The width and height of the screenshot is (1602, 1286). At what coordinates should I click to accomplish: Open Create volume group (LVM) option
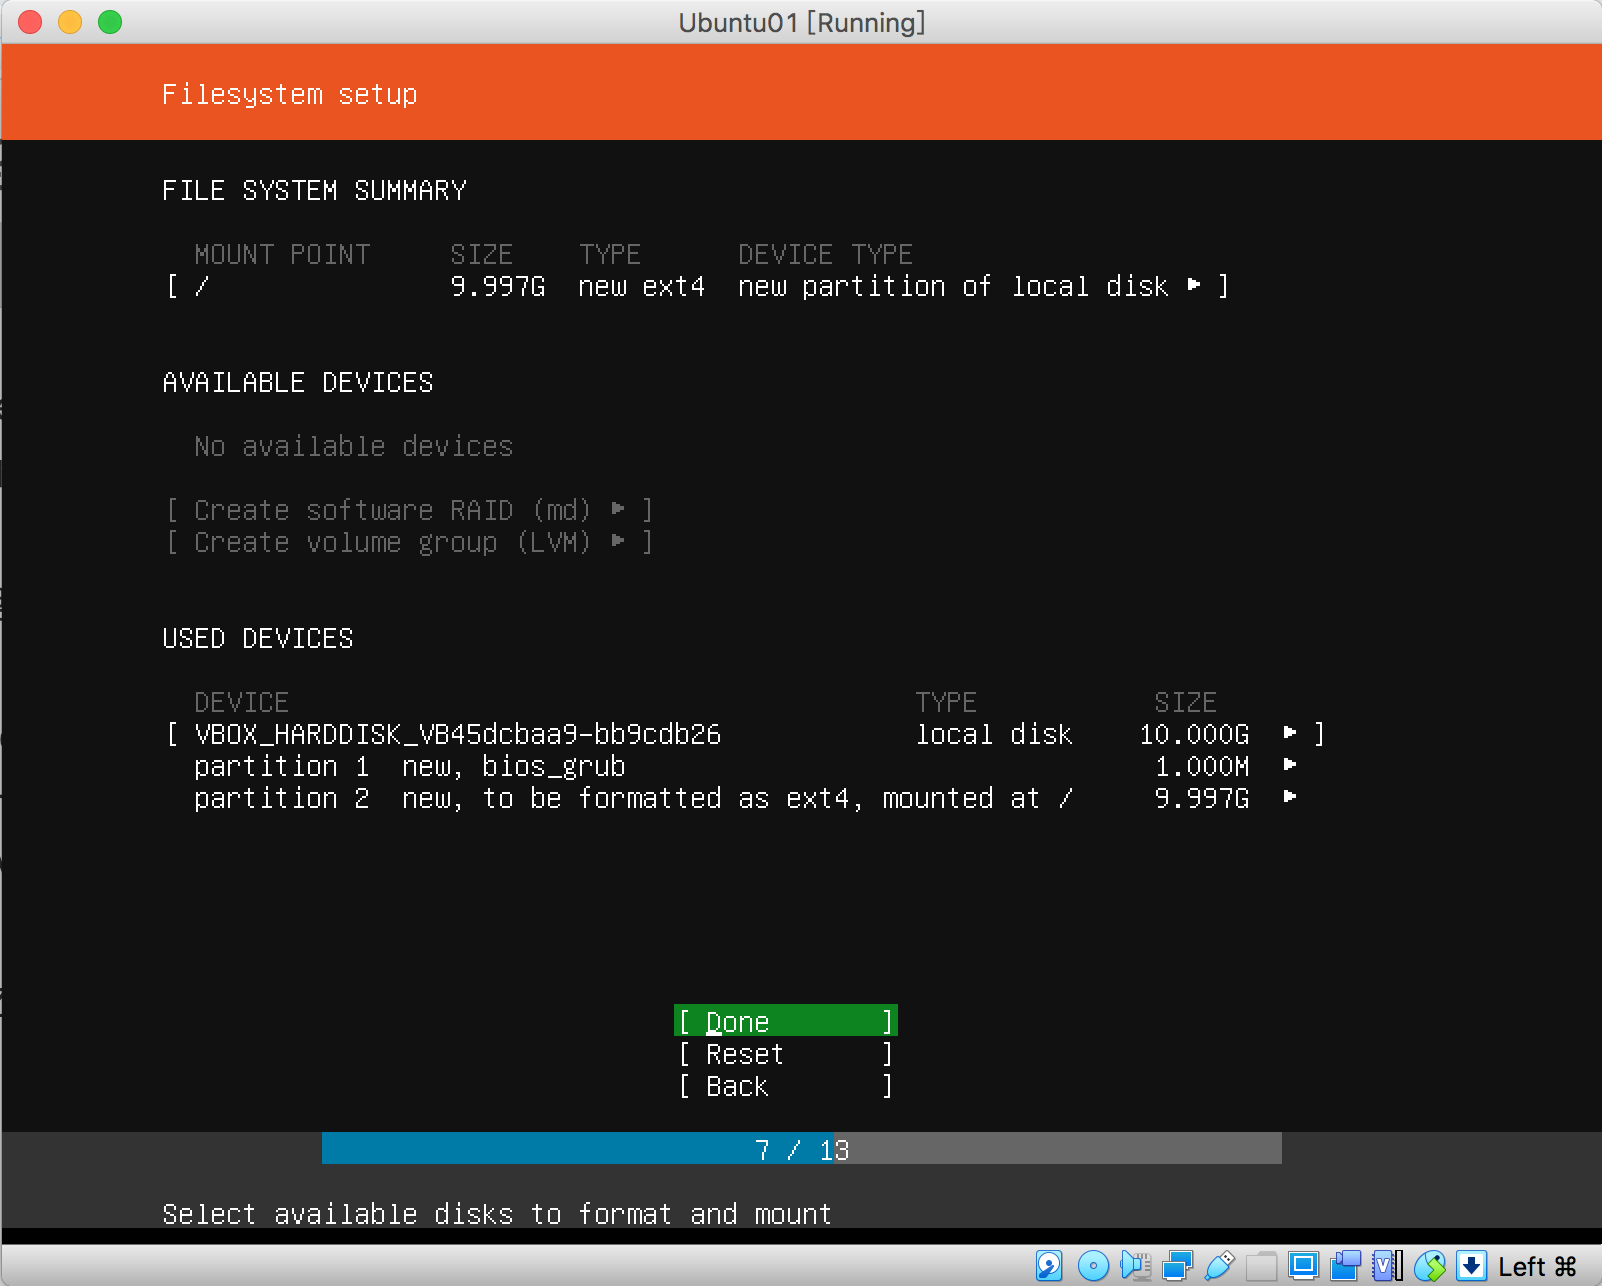(x=410, y=542)
